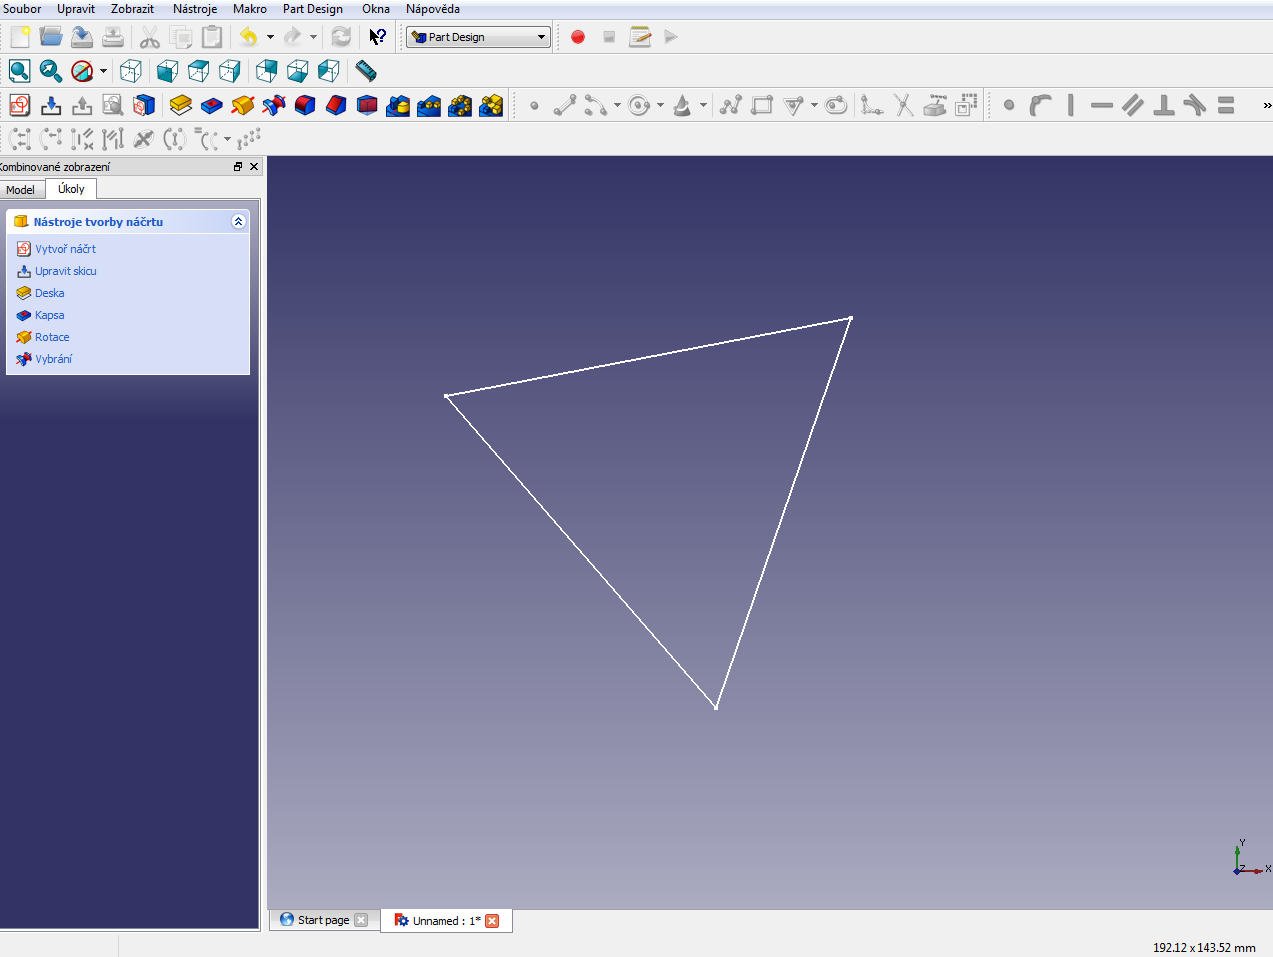
Task: Open the Soubor menu
Action: (x=22, y=9)
